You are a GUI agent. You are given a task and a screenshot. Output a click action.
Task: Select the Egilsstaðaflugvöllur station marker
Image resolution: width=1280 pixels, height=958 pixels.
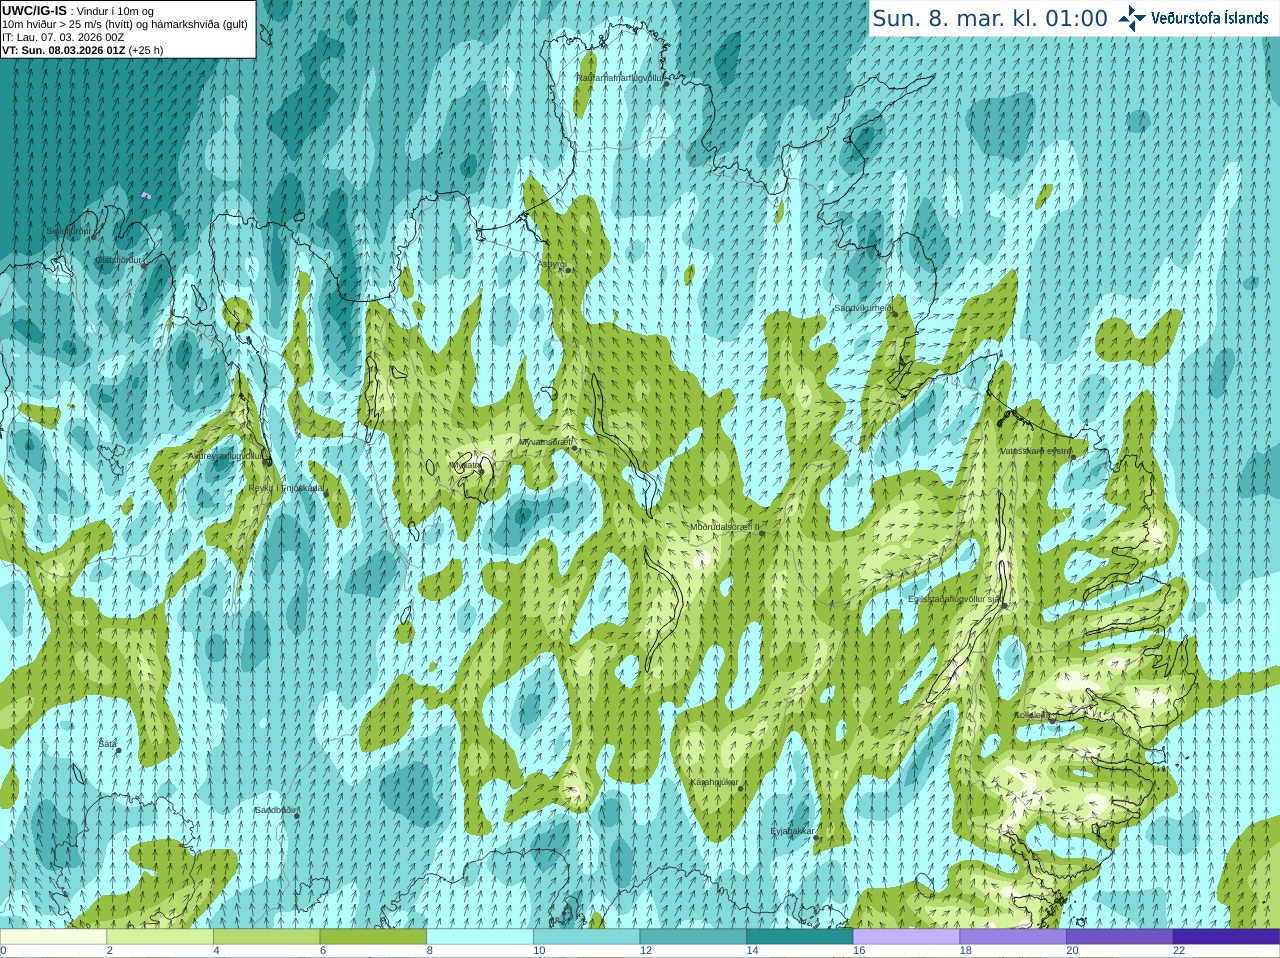1004,606
